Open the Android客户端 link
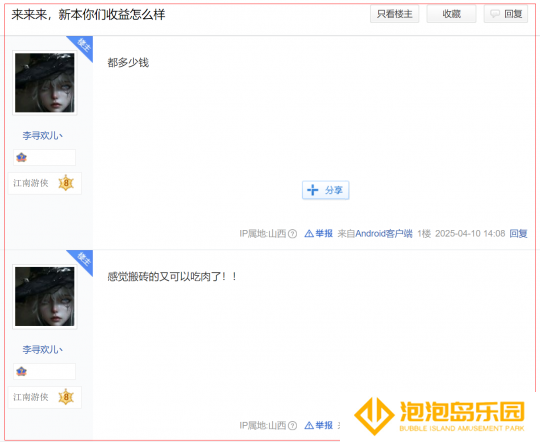Viewport: 540px width, 442px height. 384,234
